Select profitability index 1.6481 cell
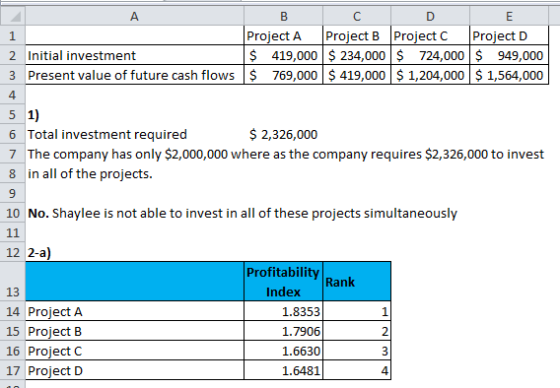 (283, 370)
